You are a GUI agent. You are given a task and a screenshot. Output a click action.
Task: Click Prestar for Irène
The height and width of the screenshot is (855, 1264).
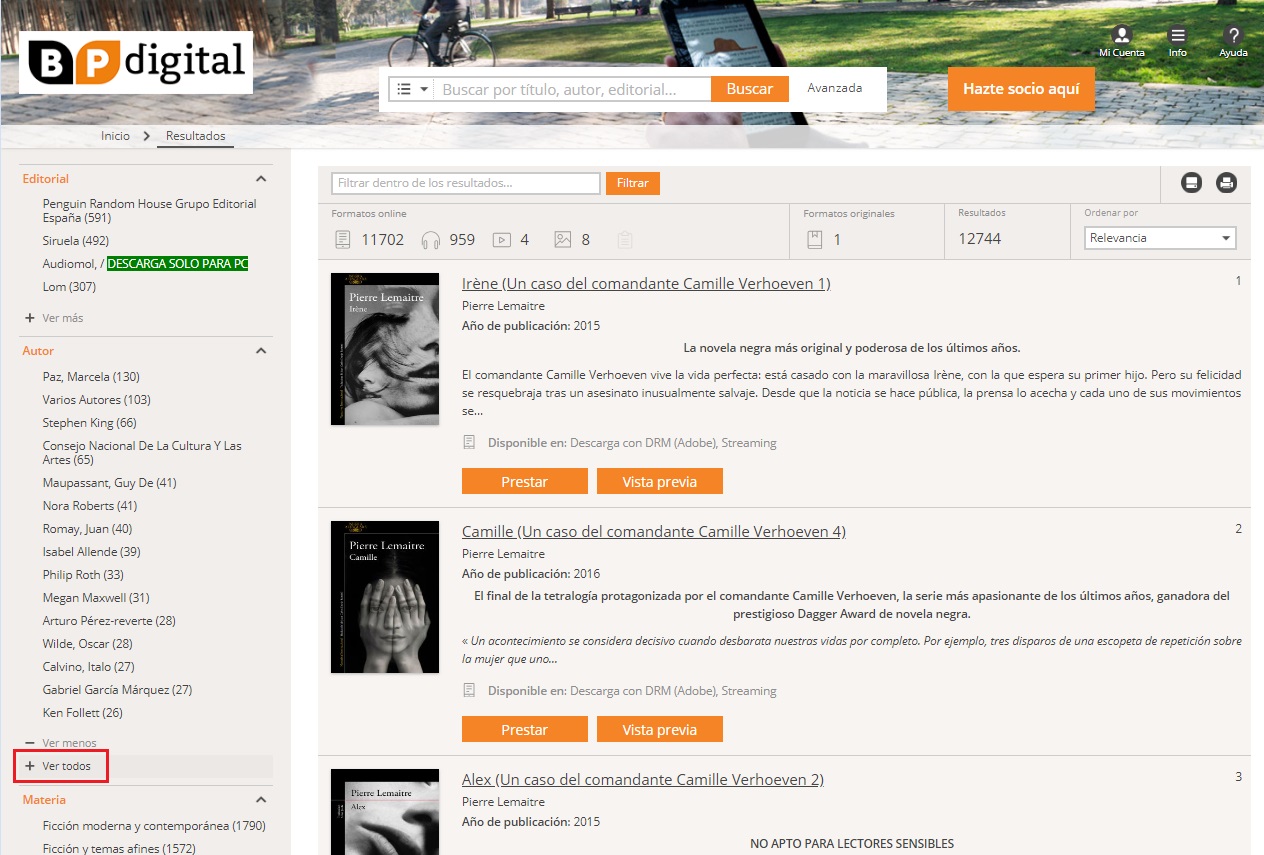(525, 482)
